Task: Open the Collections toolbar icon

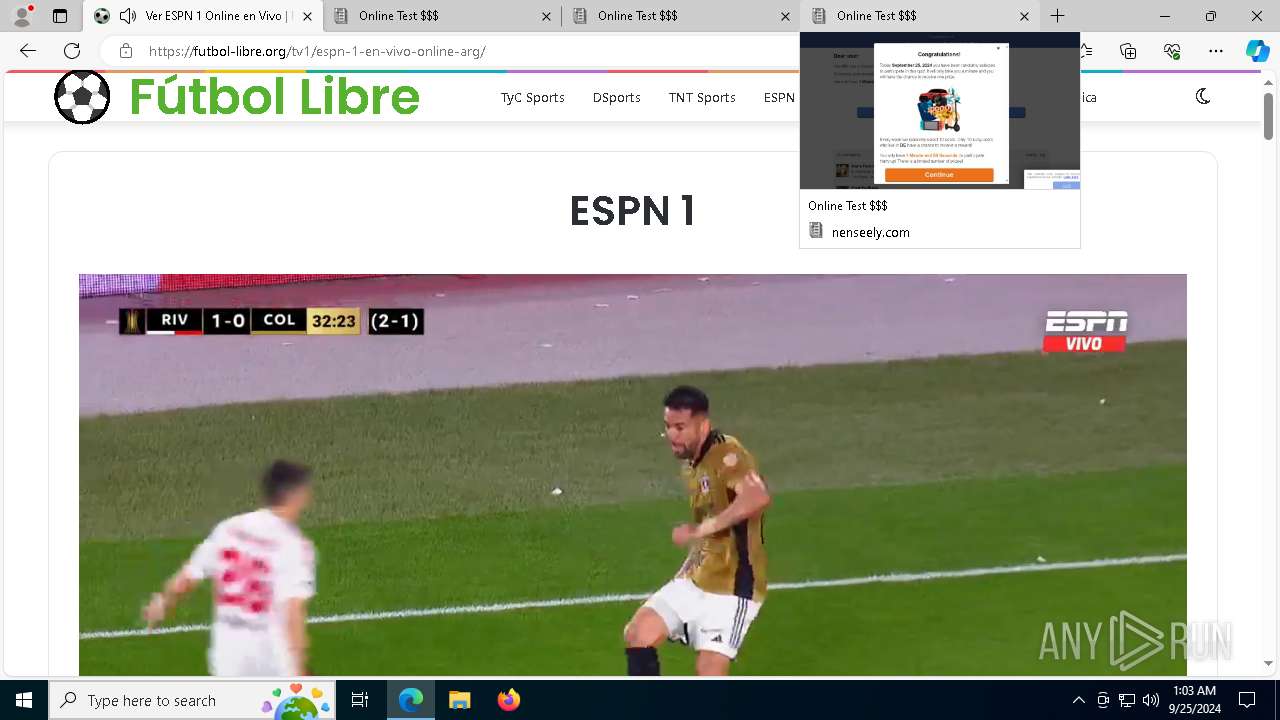Action: 1128,51
